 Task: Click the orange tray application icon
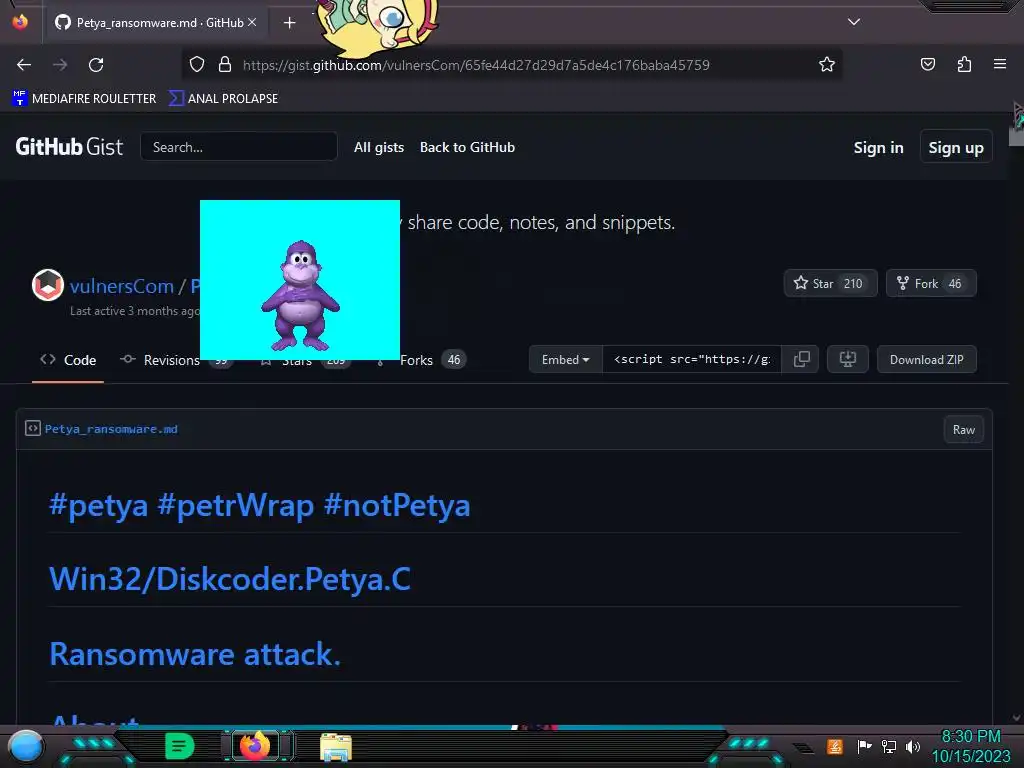click(x=834, y=746)
